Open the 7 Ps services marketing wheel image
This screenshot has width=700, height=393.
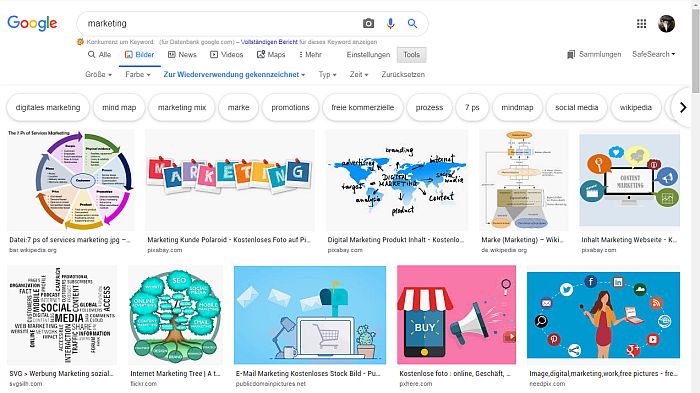[71, 180]
